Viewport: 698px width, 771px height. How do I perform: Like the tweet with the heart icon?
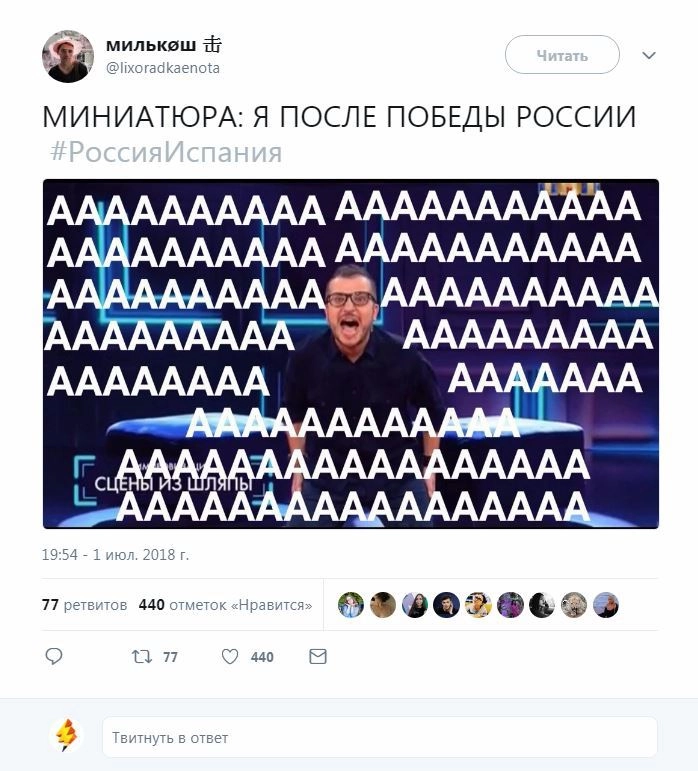pyautogui.click(x=230, y=656)
